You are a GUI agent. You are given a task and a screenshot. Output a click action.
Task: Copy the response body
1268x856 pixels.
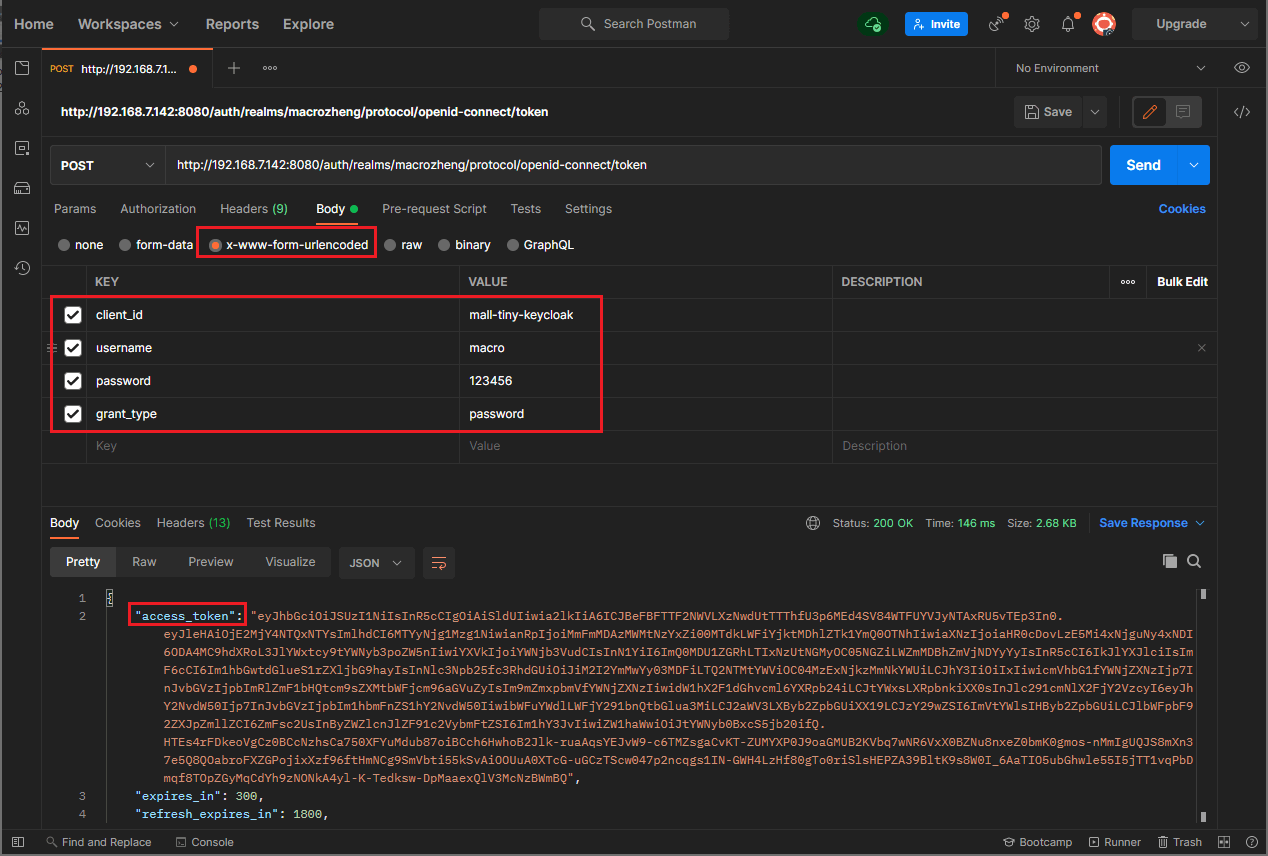tap(1170, 562)
